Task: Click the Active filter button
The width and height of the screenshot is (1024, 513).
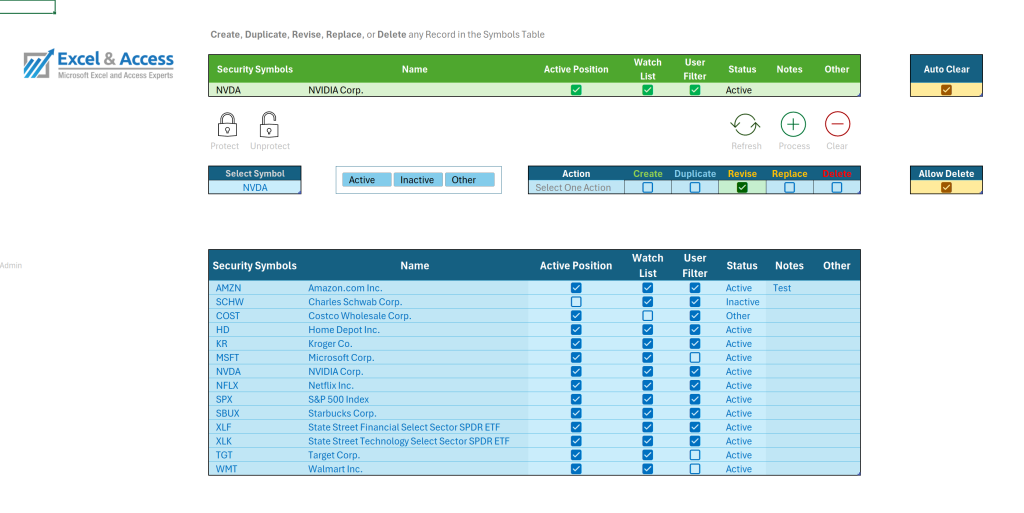Action: click(x=366, y=180)
